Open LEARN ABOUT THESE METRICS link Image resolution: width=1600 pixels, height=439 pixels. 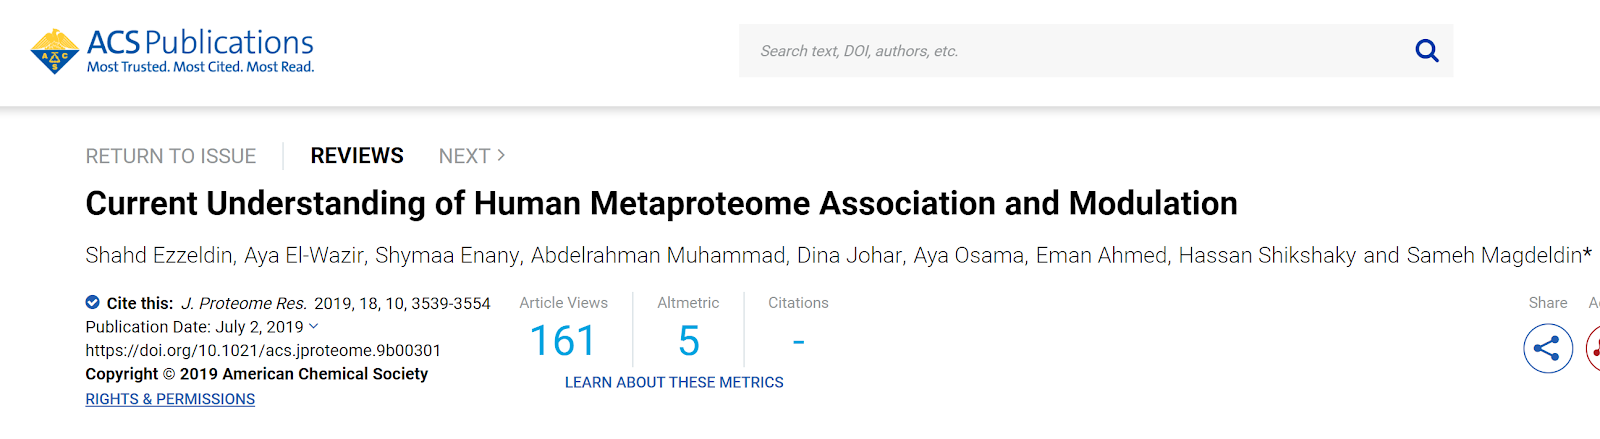674,382
